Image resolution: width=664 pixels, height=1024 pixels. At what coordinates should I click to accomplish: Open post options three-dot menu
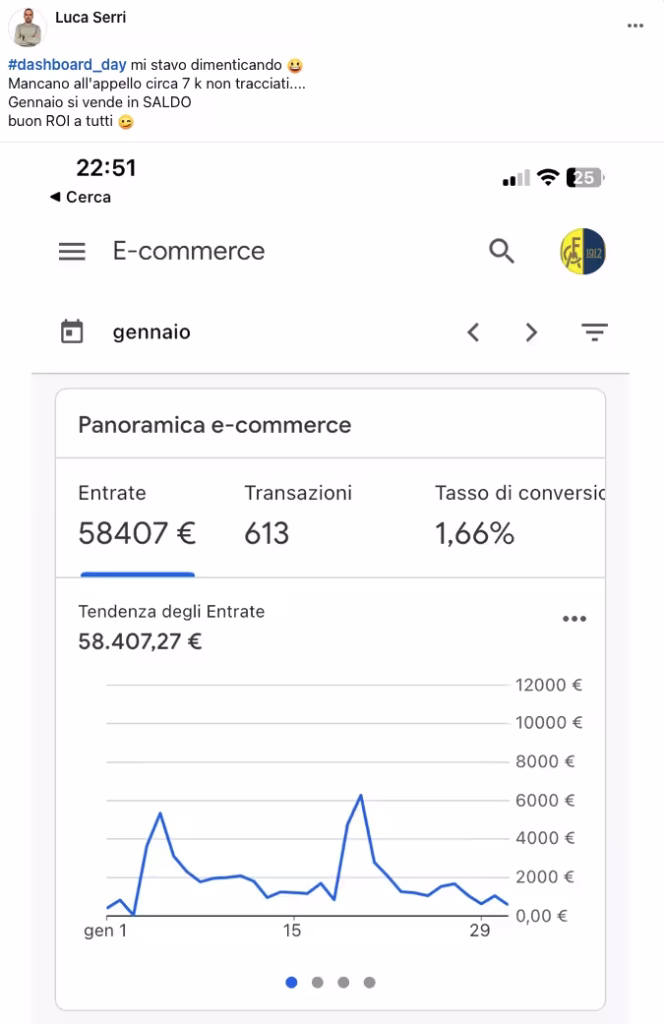tap(635, 26)
